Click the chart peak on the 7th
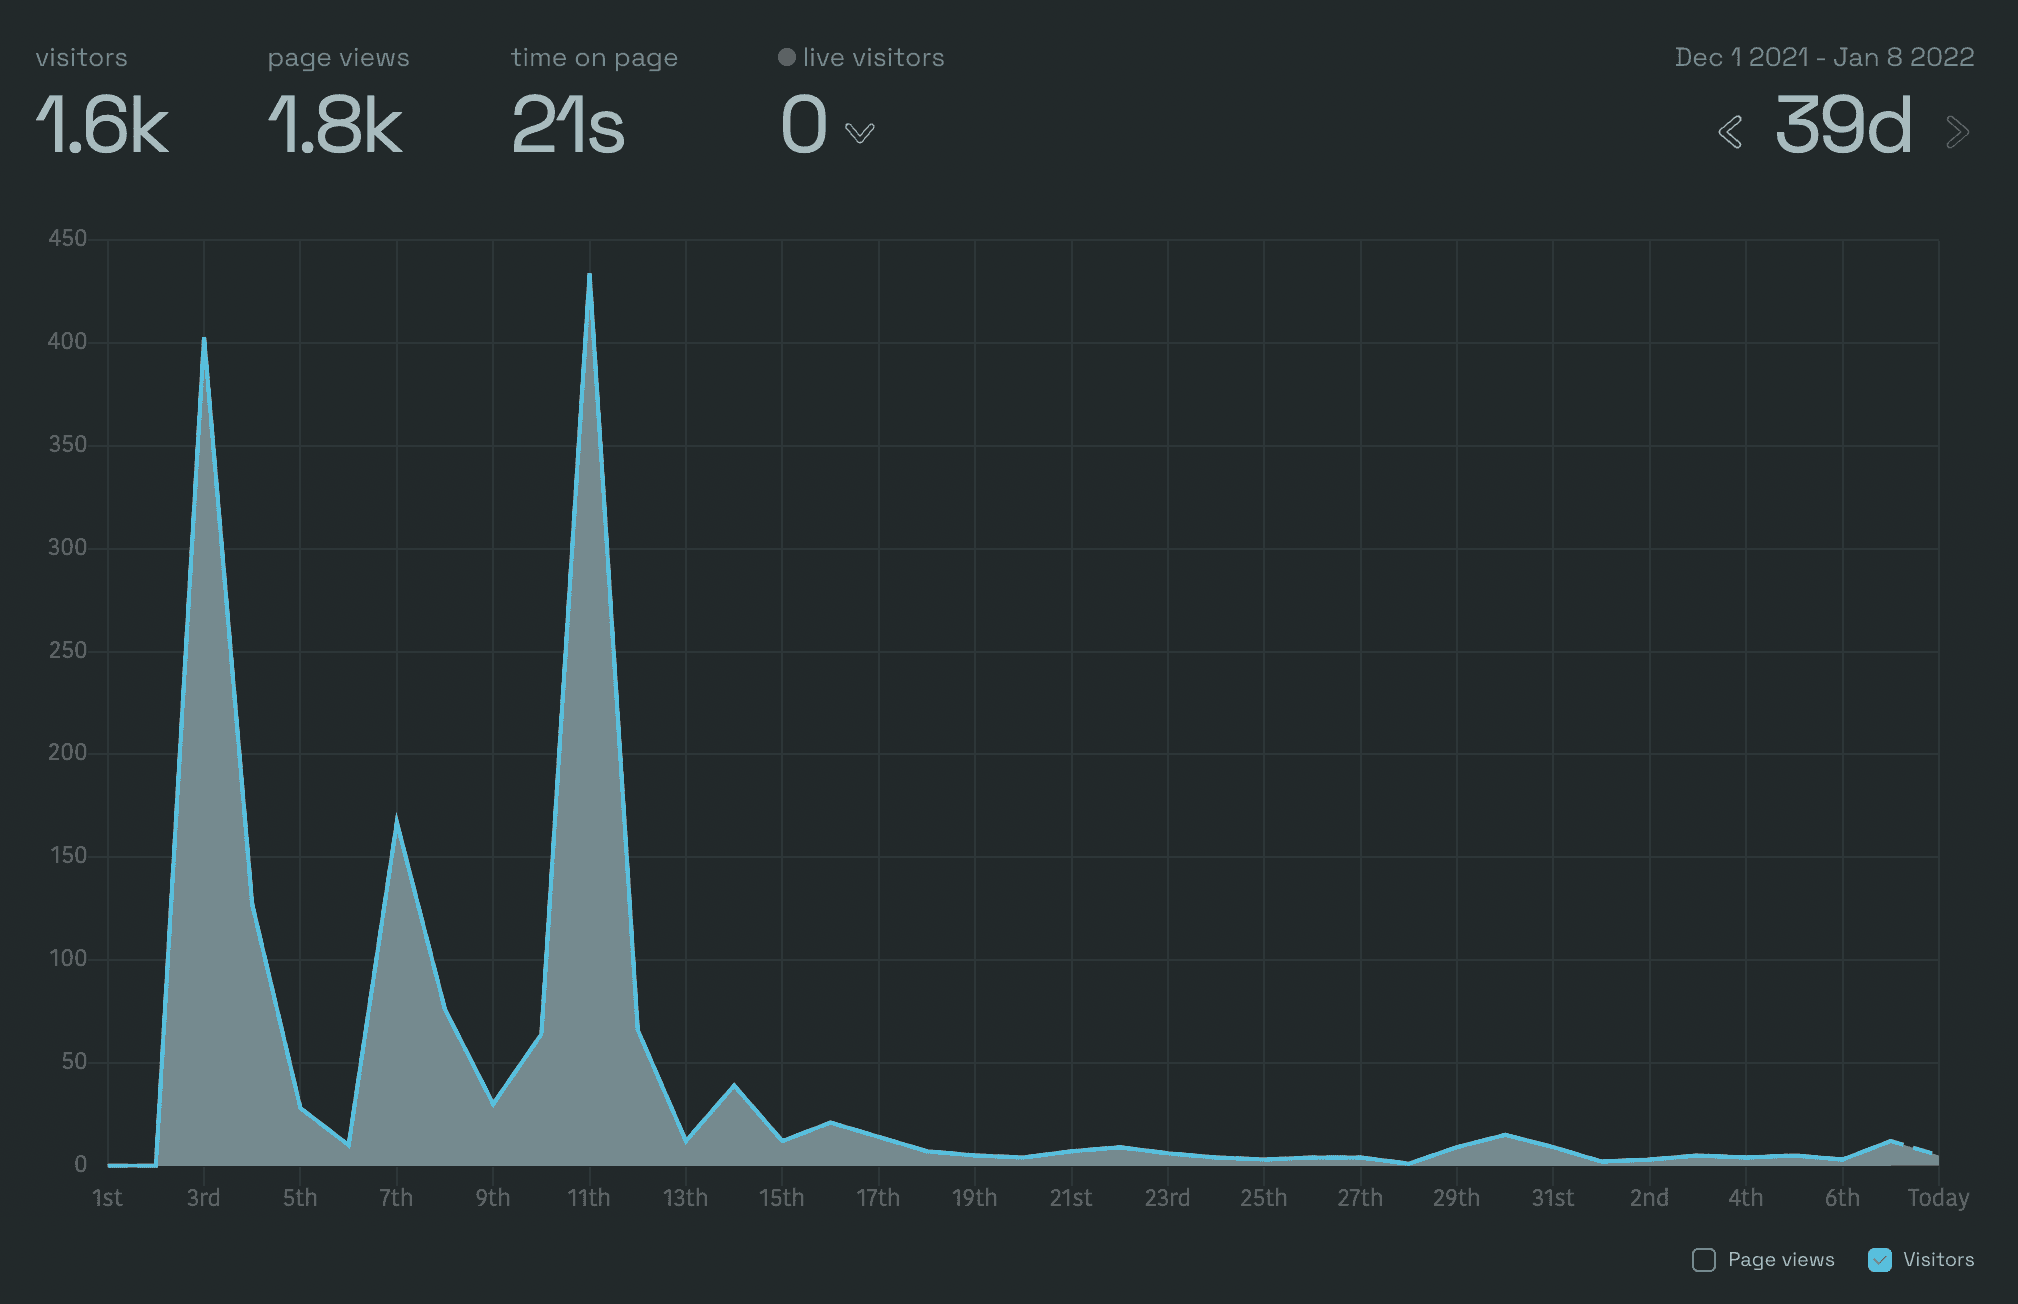 click(397, 820)
